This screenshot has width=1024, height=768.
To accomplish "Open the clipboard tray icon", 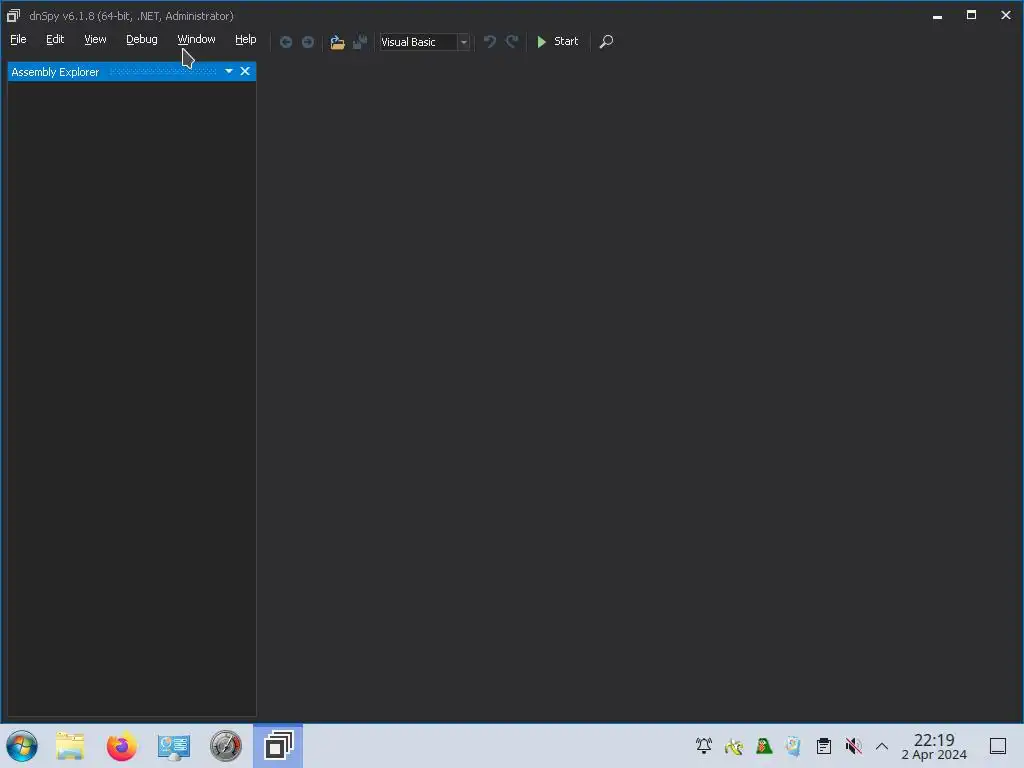I will click(x=824, y=746).
